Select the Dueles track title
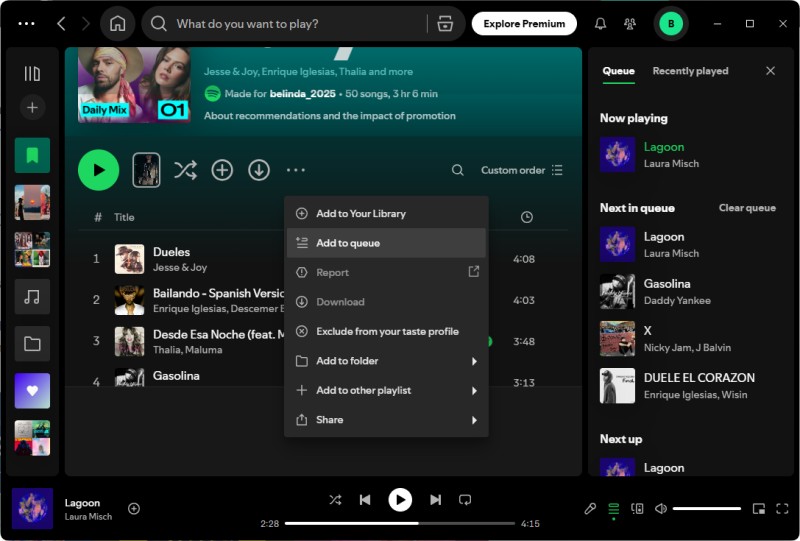The width and height of the screenshot is (800, 541). click(171, 252)
